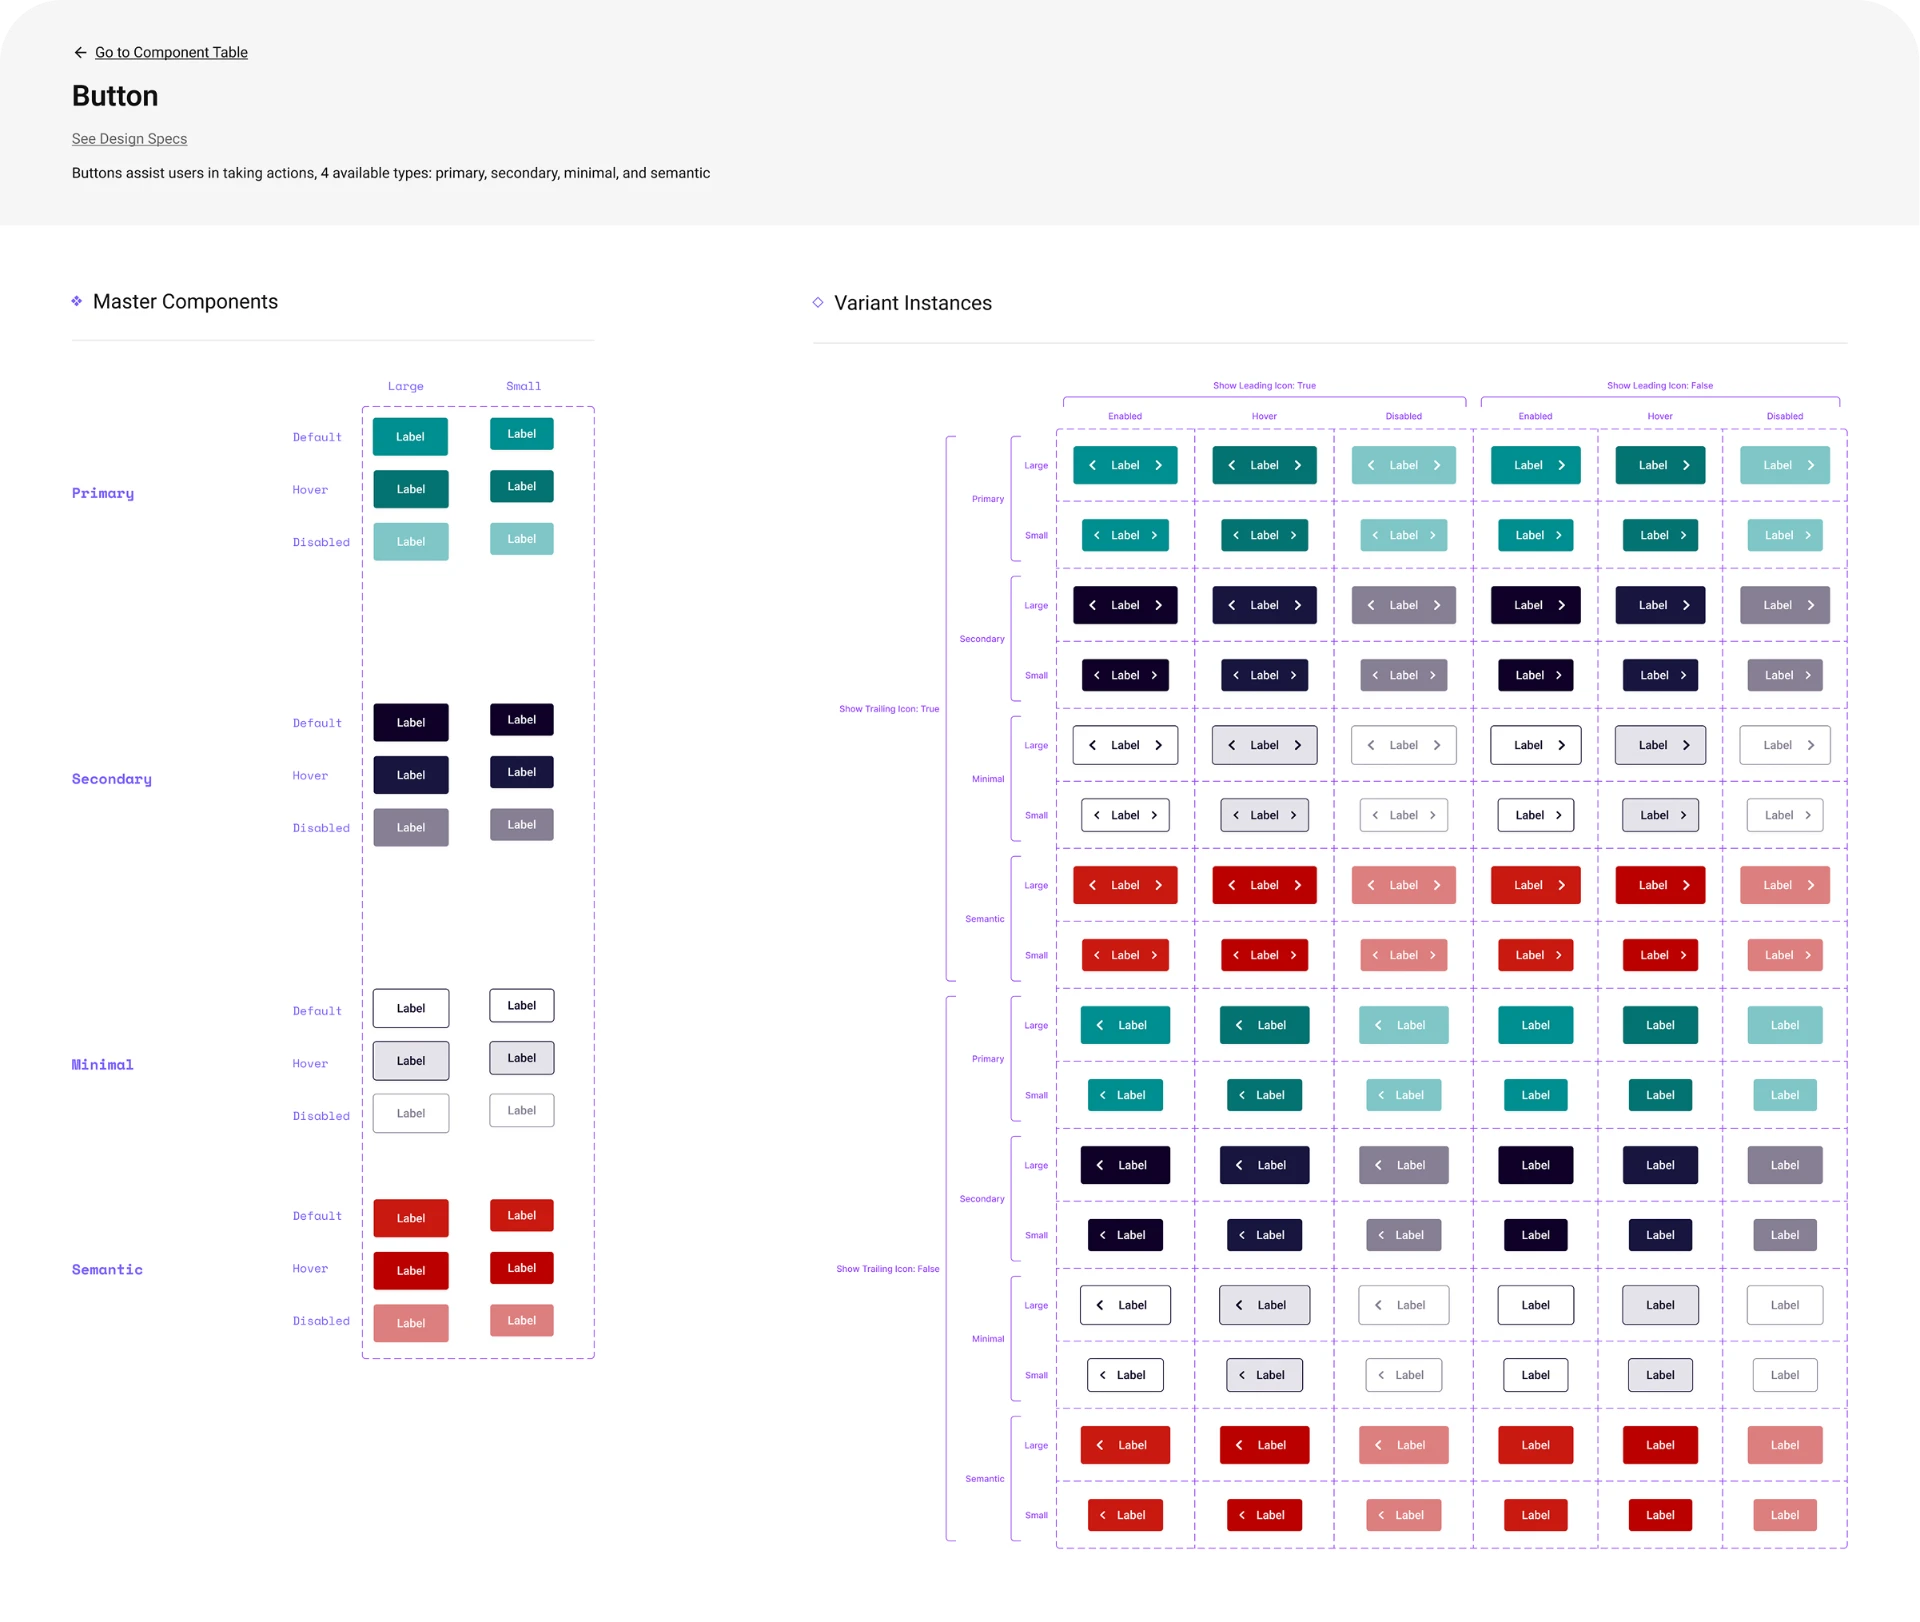The image size is (1920, 1622).
Task: Click Variant Secondary Small Enabled button with both icons
Action: pyautogui.click(x=1125, y=675)
